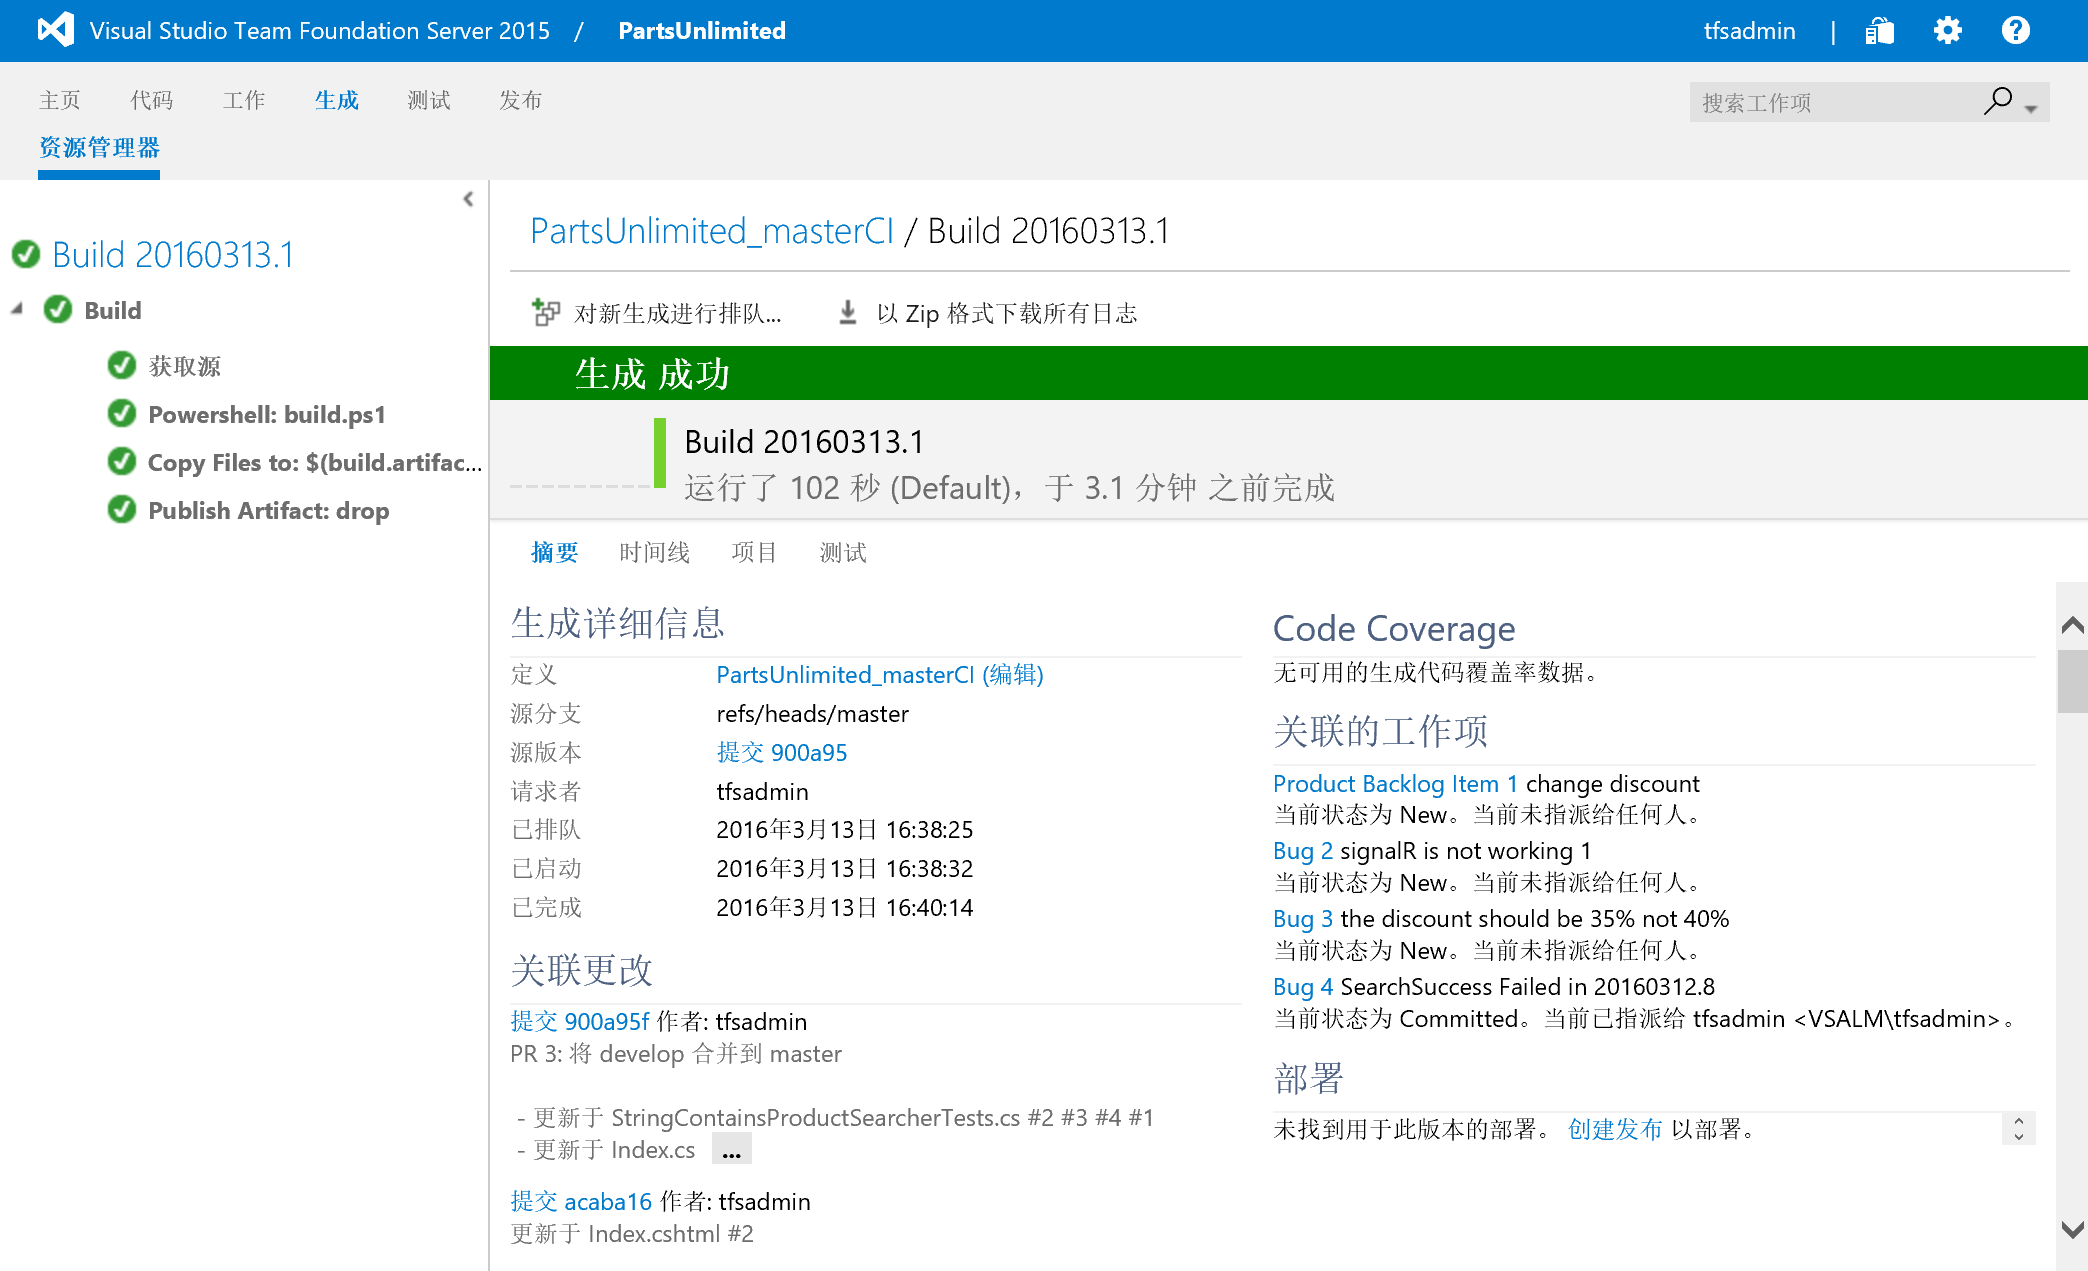Click success icon beside Publish Artifact: drop
The image size is (2088, 1271).
(x=122, y=510)
